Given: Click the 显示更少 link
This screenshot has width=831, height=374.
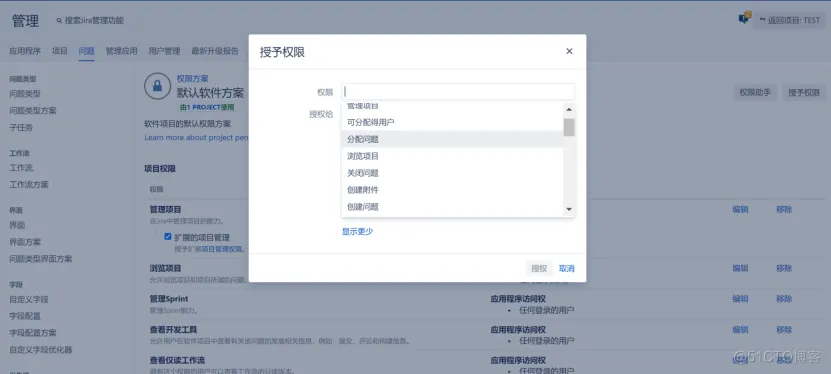Looking at the screenshot, I should point(357,231).
